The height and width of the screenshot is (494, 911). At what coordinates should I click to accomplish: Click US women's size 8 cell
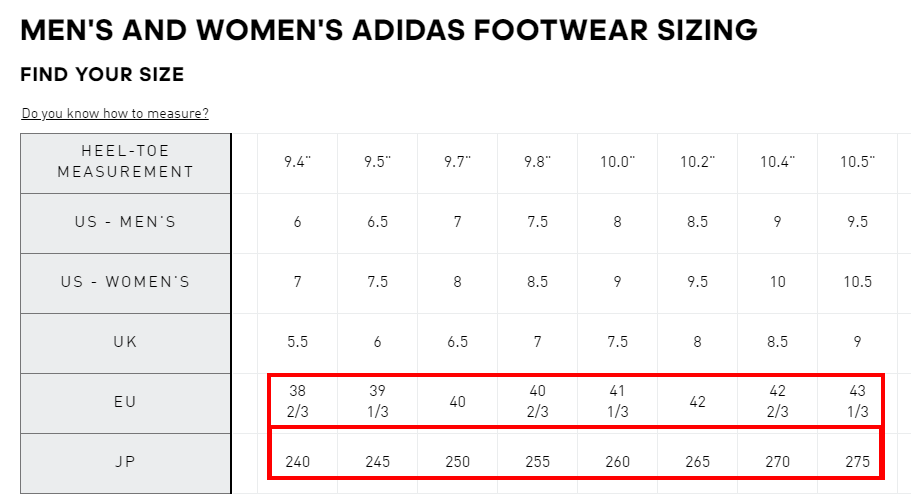(x=458, y=282)
